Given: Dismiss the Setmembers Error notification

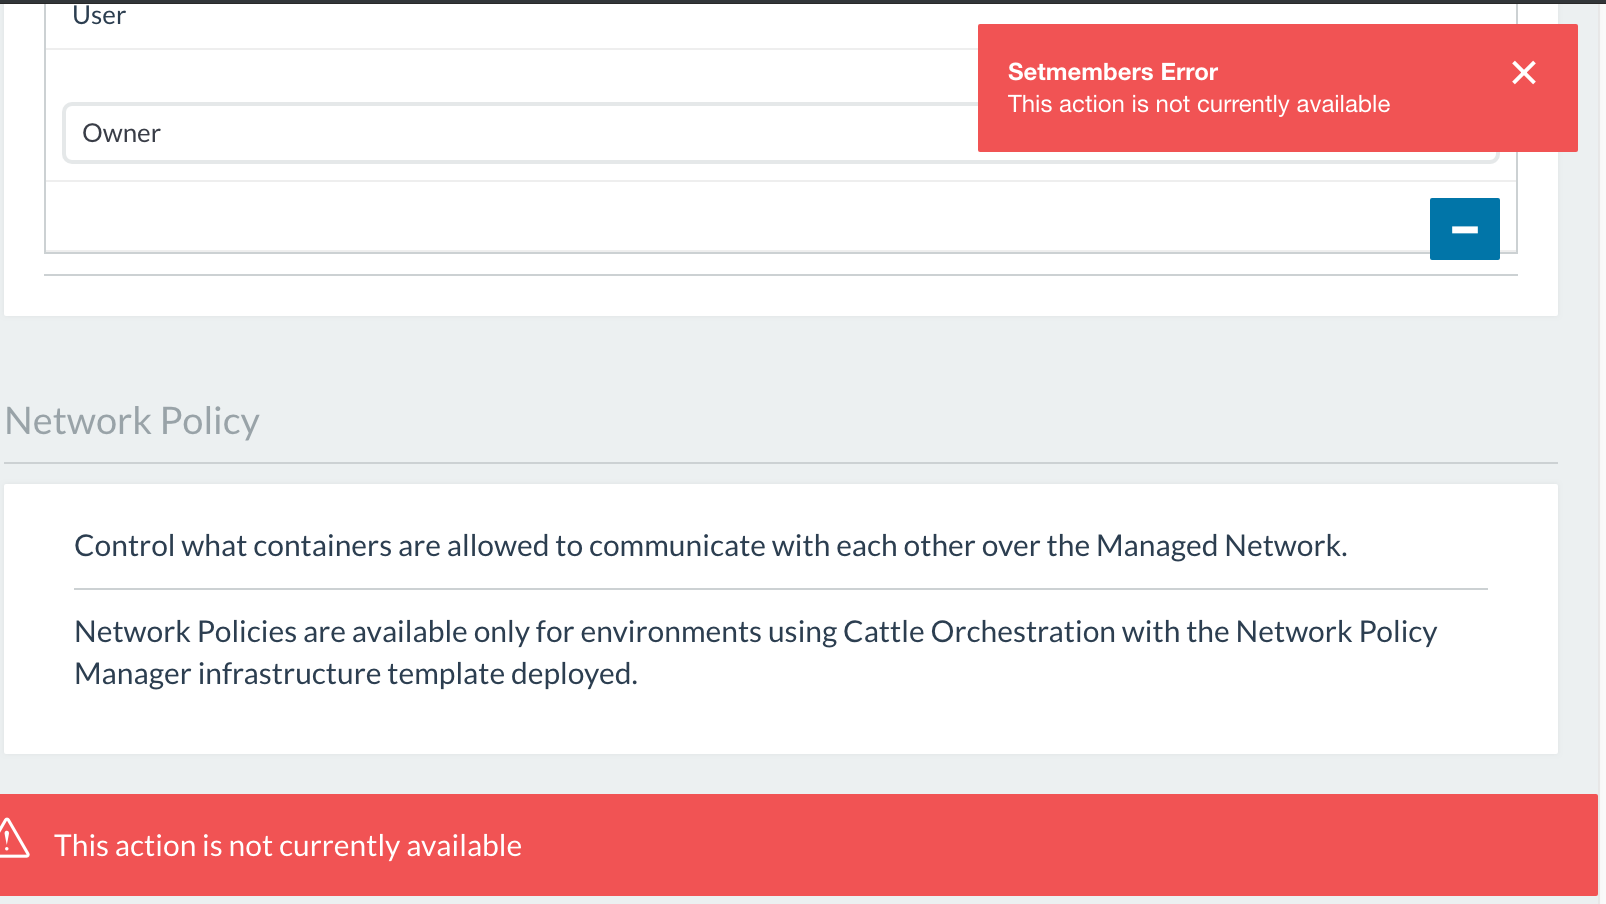Looking at the screenshot, I should click(x=1524, y=73).
